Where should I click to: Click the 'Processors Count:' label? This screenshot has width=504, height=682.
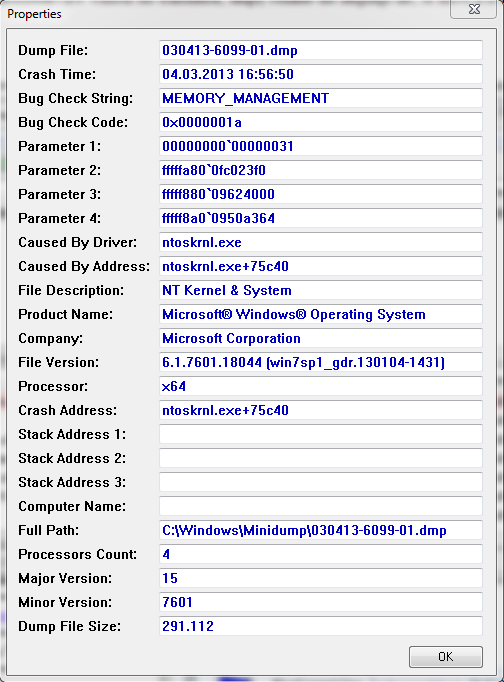point(77,554)
